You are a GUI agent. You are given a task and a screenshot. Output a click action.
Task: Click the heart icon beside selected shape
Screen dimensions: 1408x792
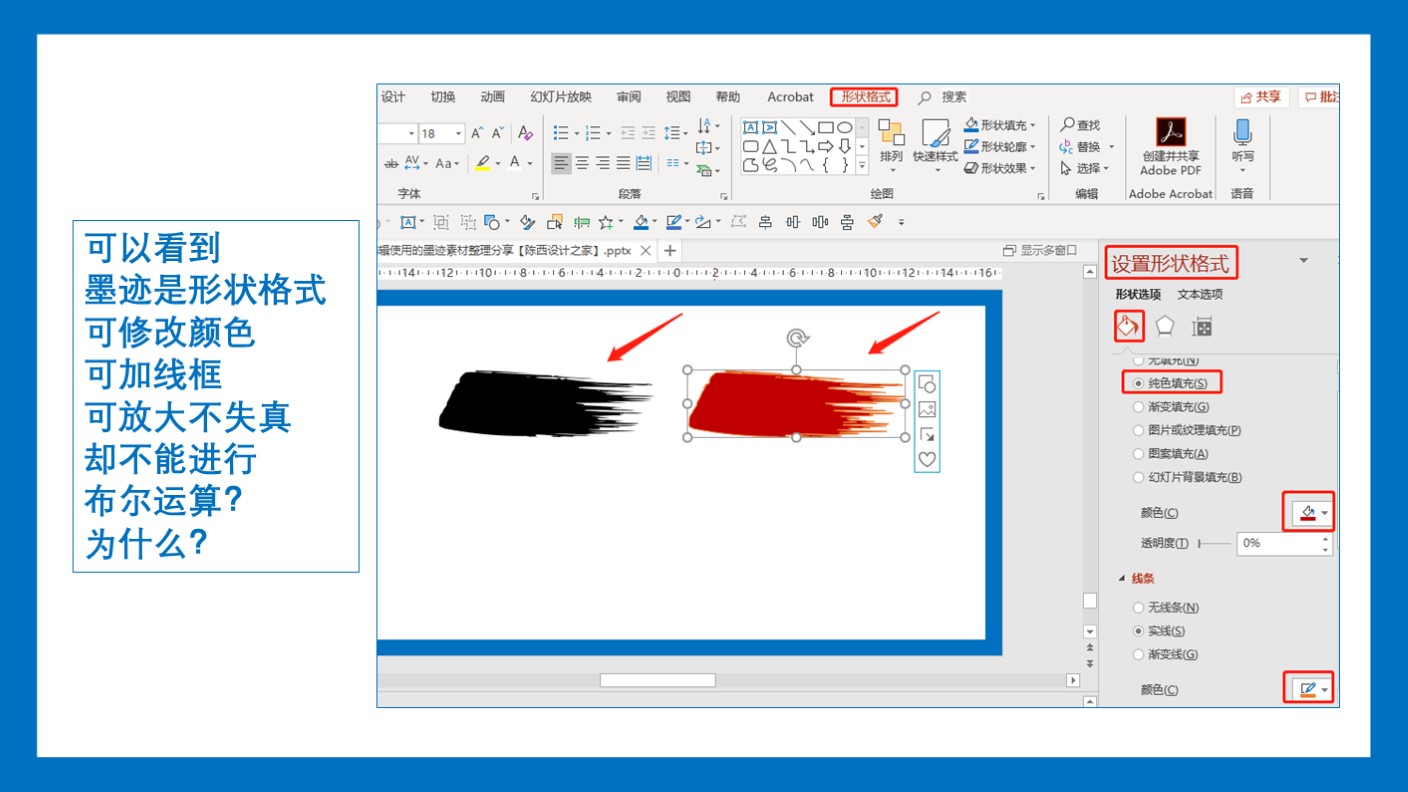927,459
